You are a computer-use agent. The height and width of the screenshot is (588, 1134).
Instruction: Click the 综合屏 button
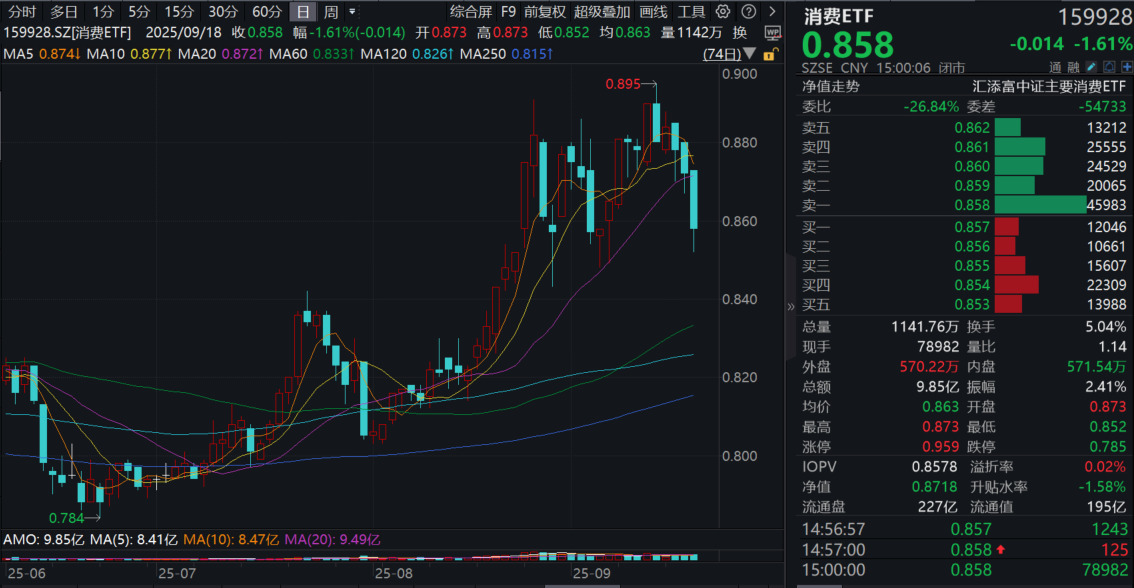[x=470, y=12]
